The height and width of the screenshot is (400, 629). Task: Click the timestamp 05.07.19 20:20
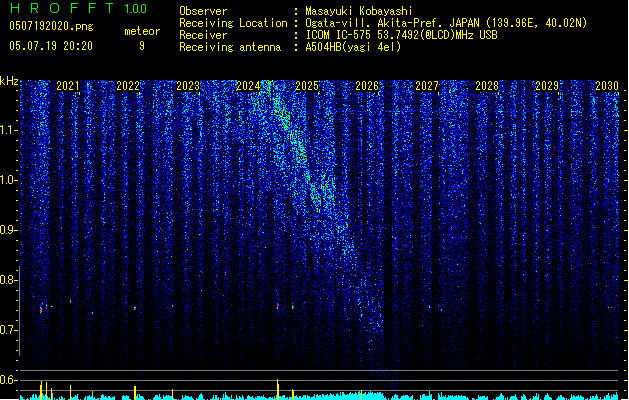pos(51,46)
